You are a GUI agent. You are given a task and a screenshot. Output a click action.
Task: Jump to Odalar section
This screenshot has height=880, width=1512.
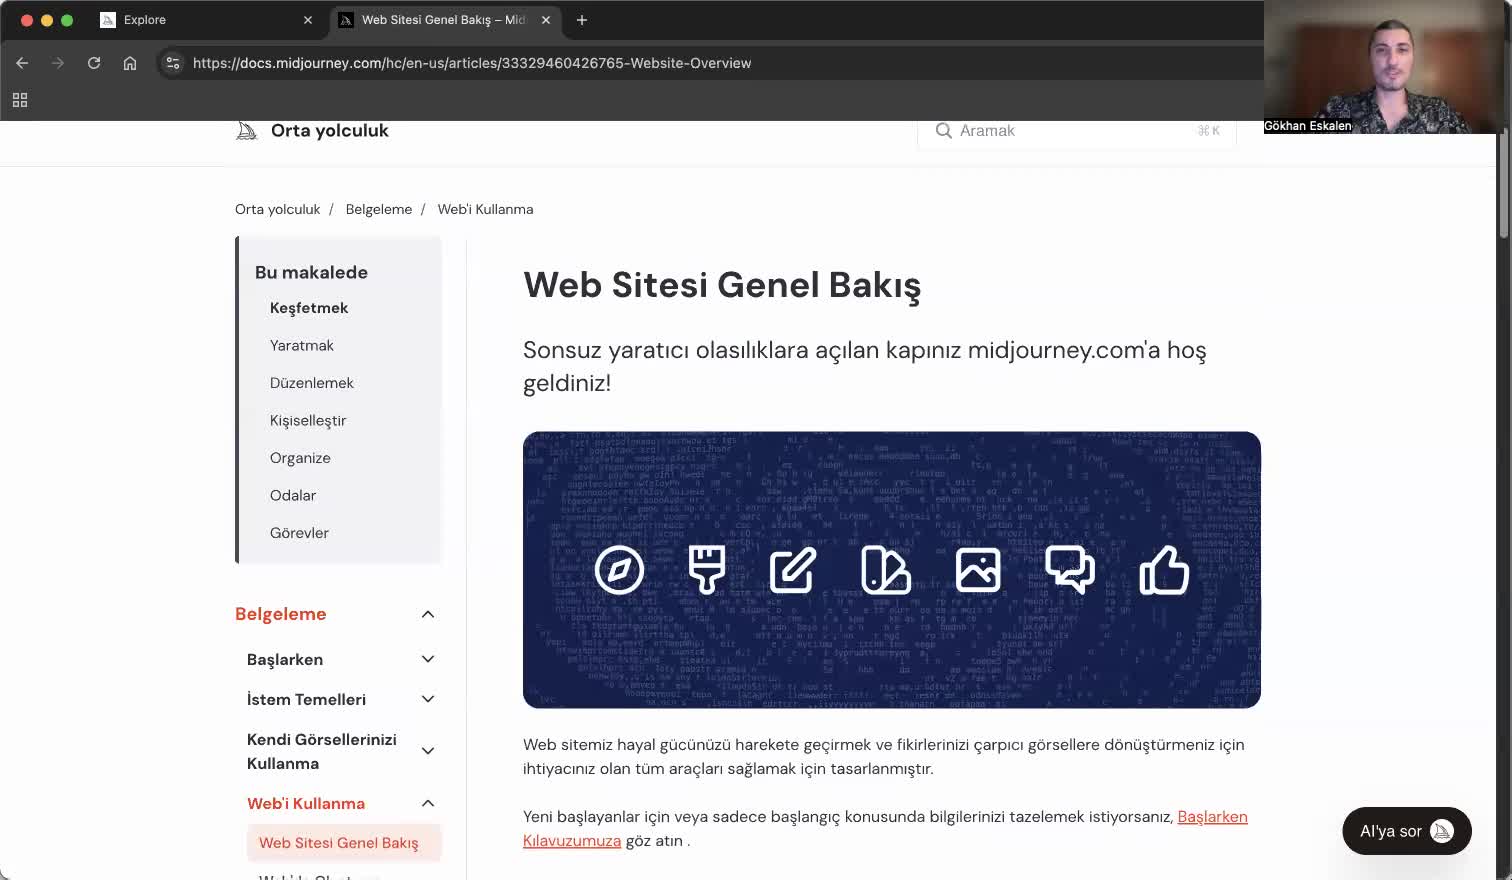(293, 495)
